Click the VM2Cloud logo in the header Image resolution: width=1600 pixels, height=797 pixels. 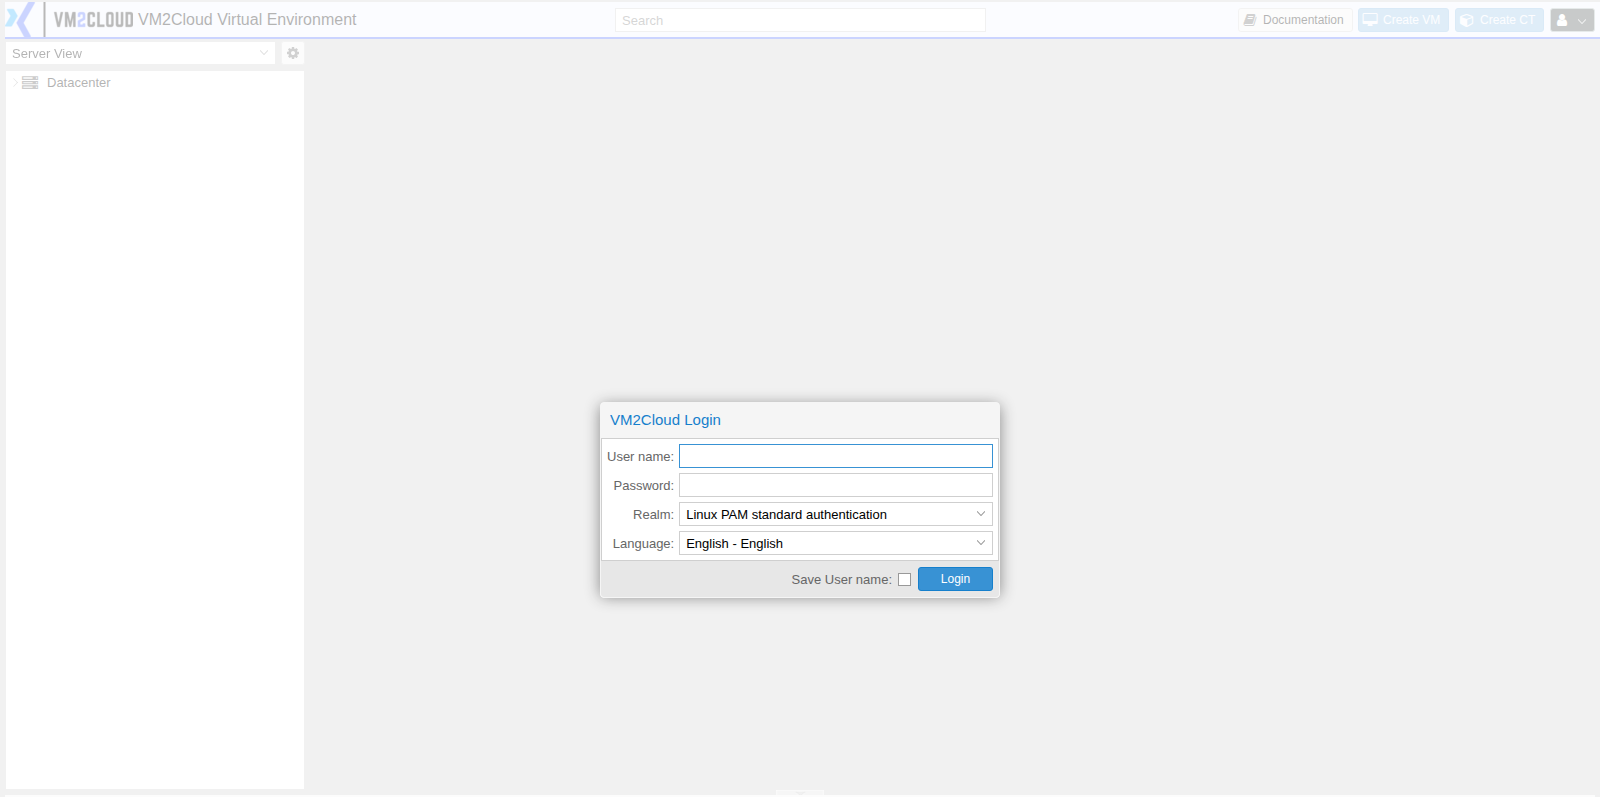pos(70,20)
